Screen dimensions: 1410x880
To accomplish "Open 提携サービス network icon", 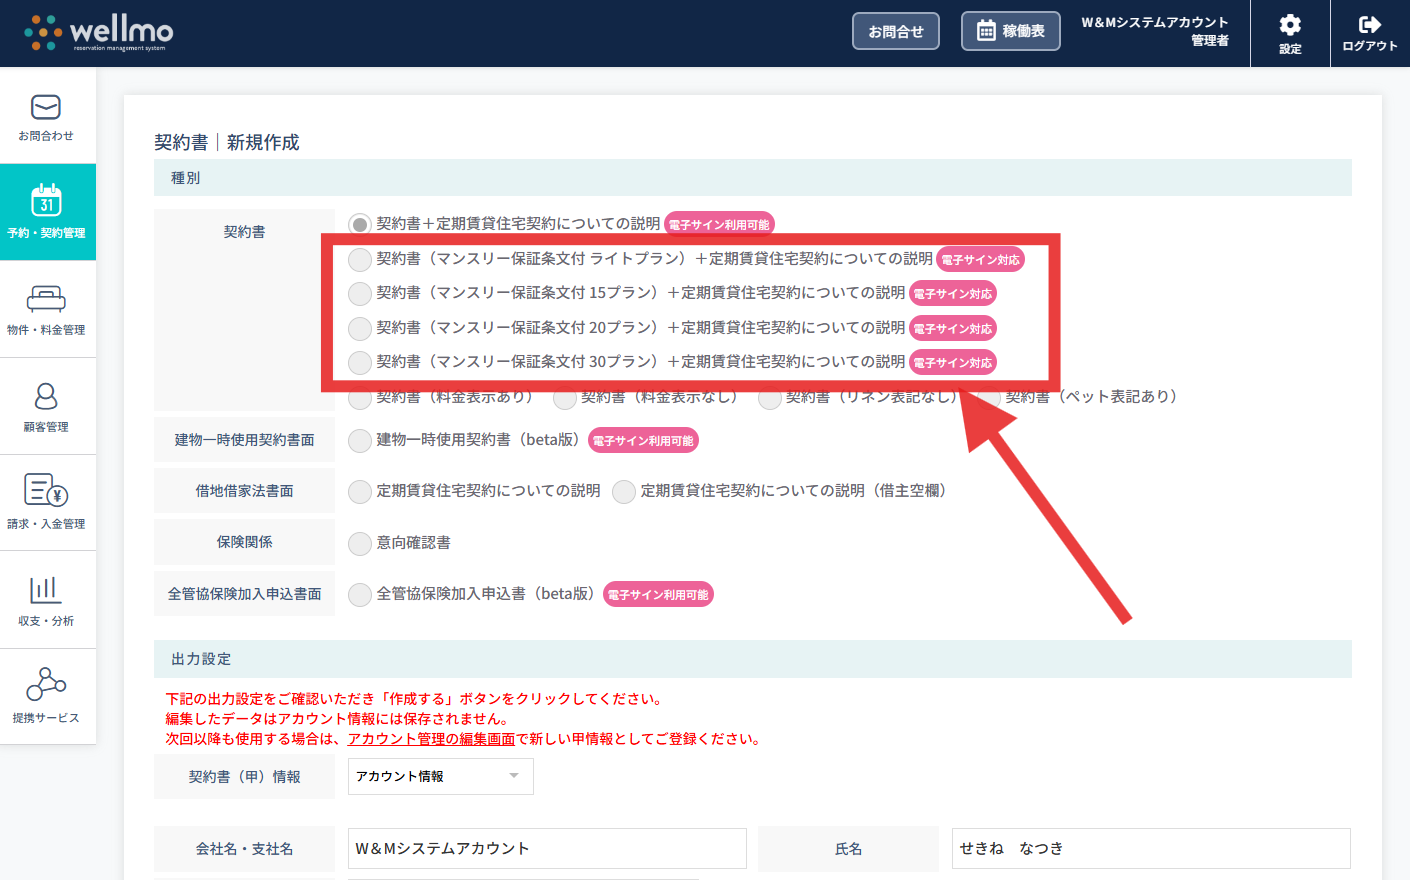I will (x=46, y=685).
